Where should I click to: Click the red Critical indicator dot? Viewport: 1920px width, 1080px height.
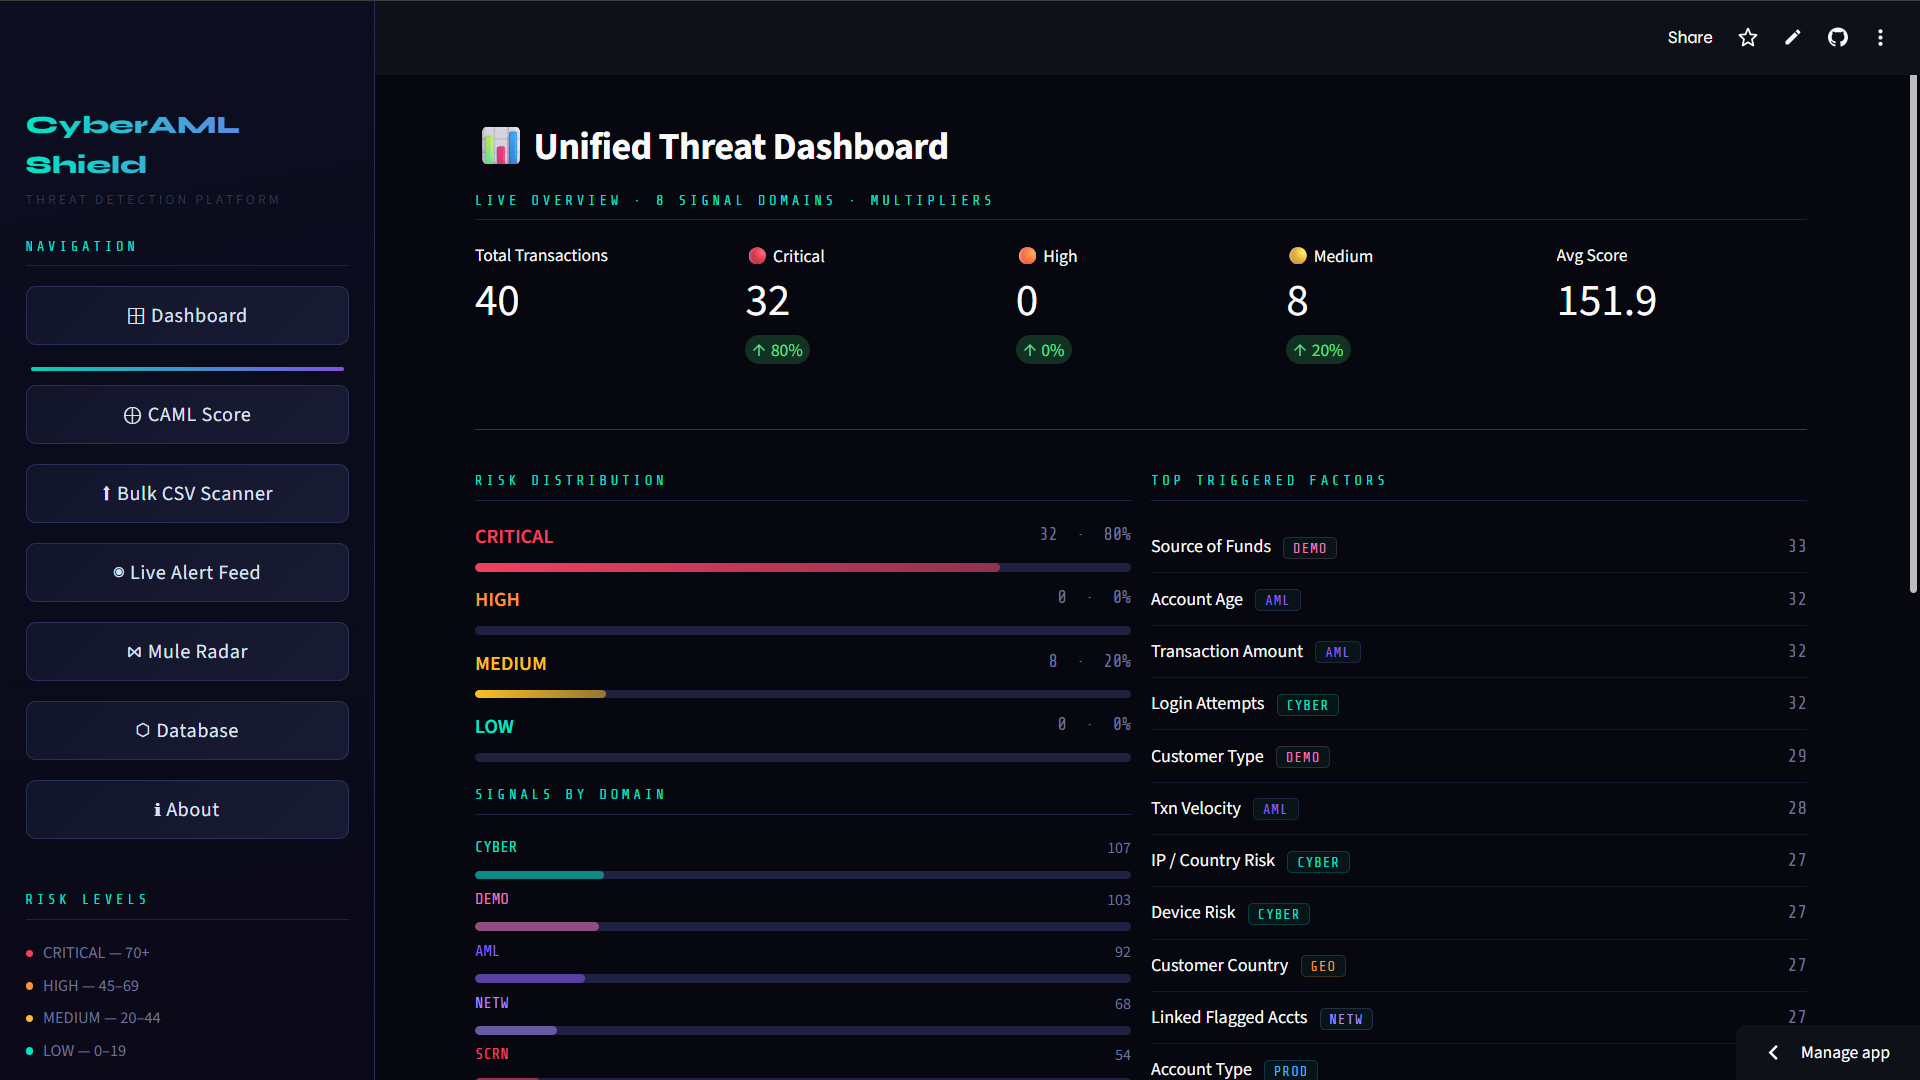coord(757,256)
